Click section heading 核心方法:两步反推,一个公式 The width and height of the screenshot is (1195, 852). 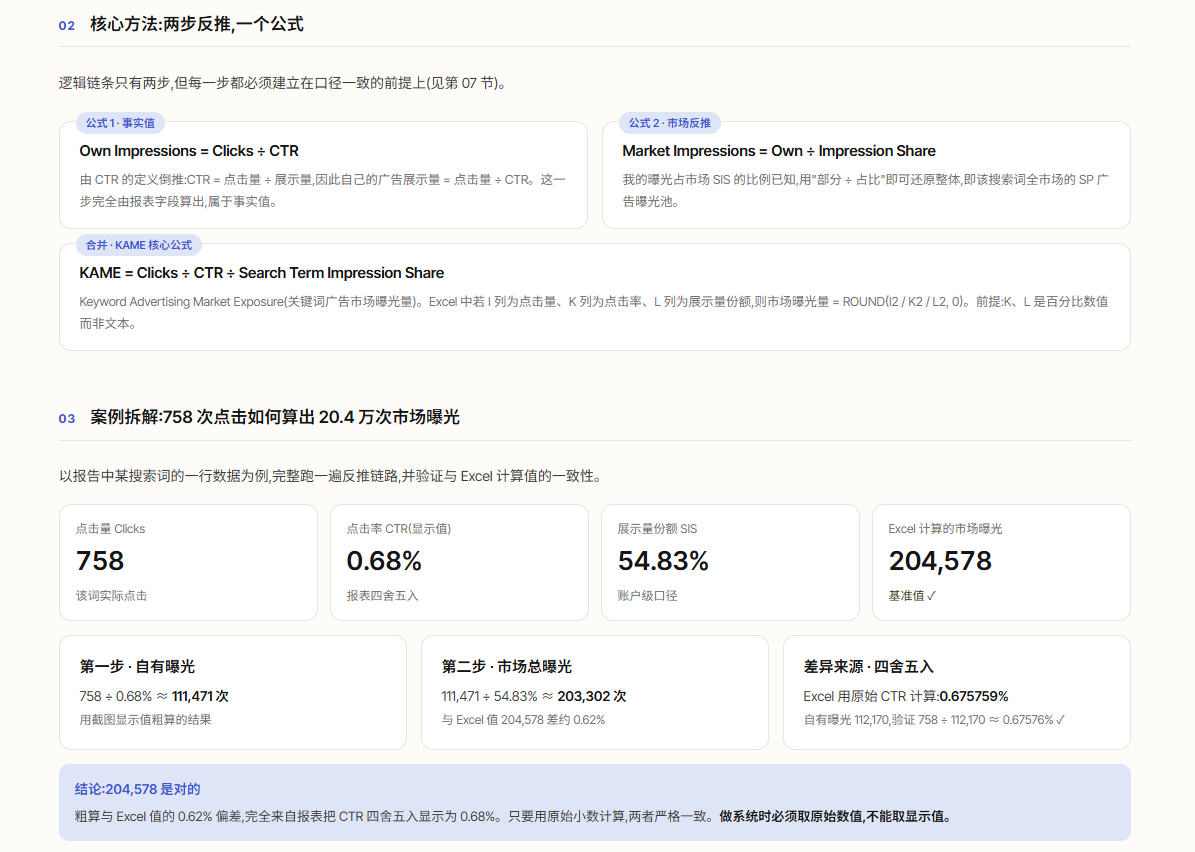pyautogui.click(x=197, y=24)
